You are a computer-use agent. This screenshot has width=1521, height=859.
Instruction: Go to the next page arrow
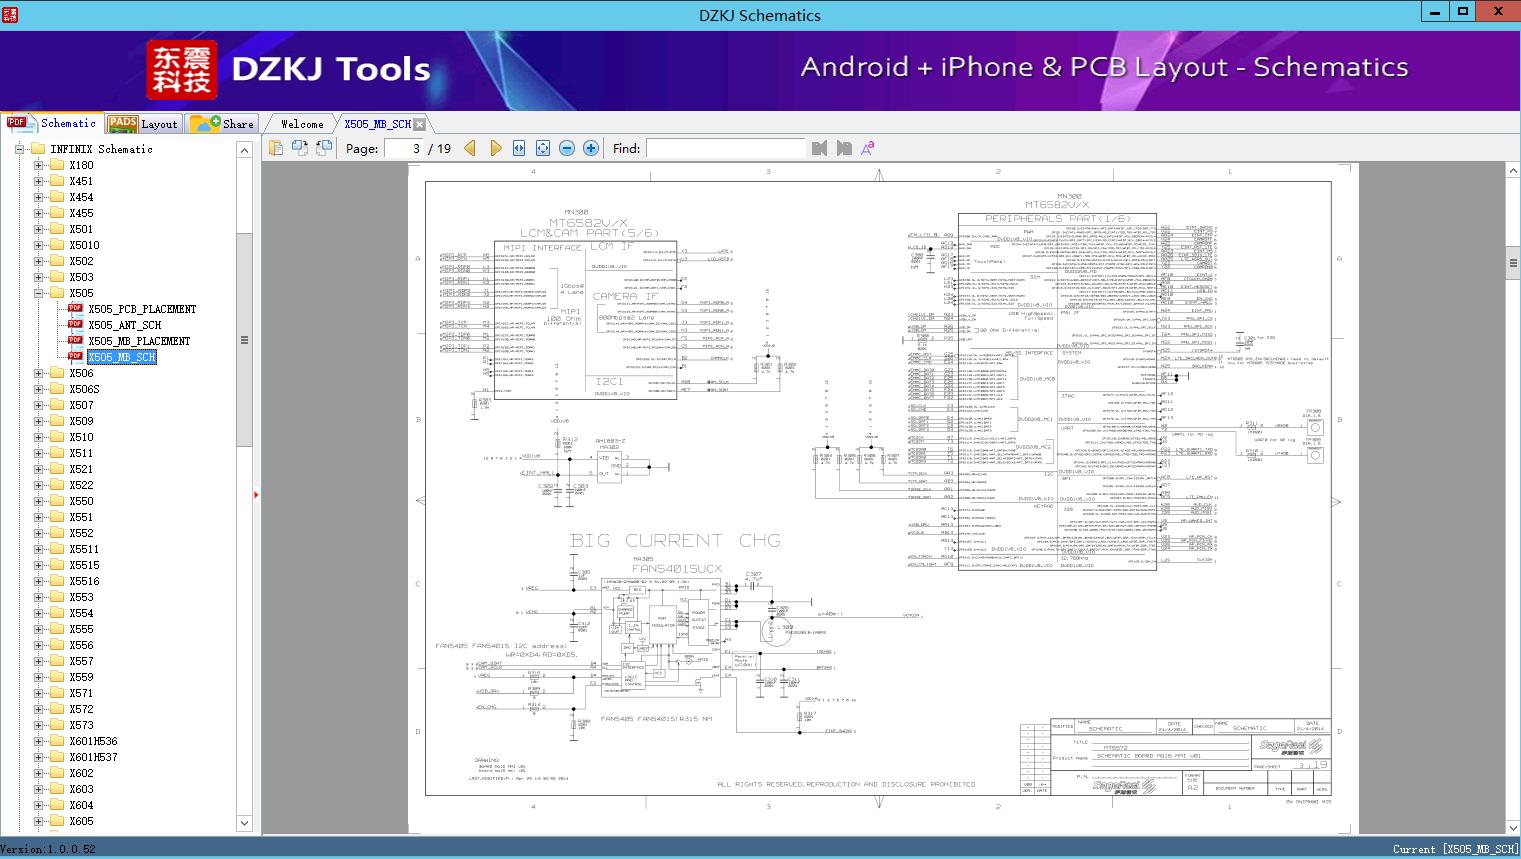[x=495, y=148]
